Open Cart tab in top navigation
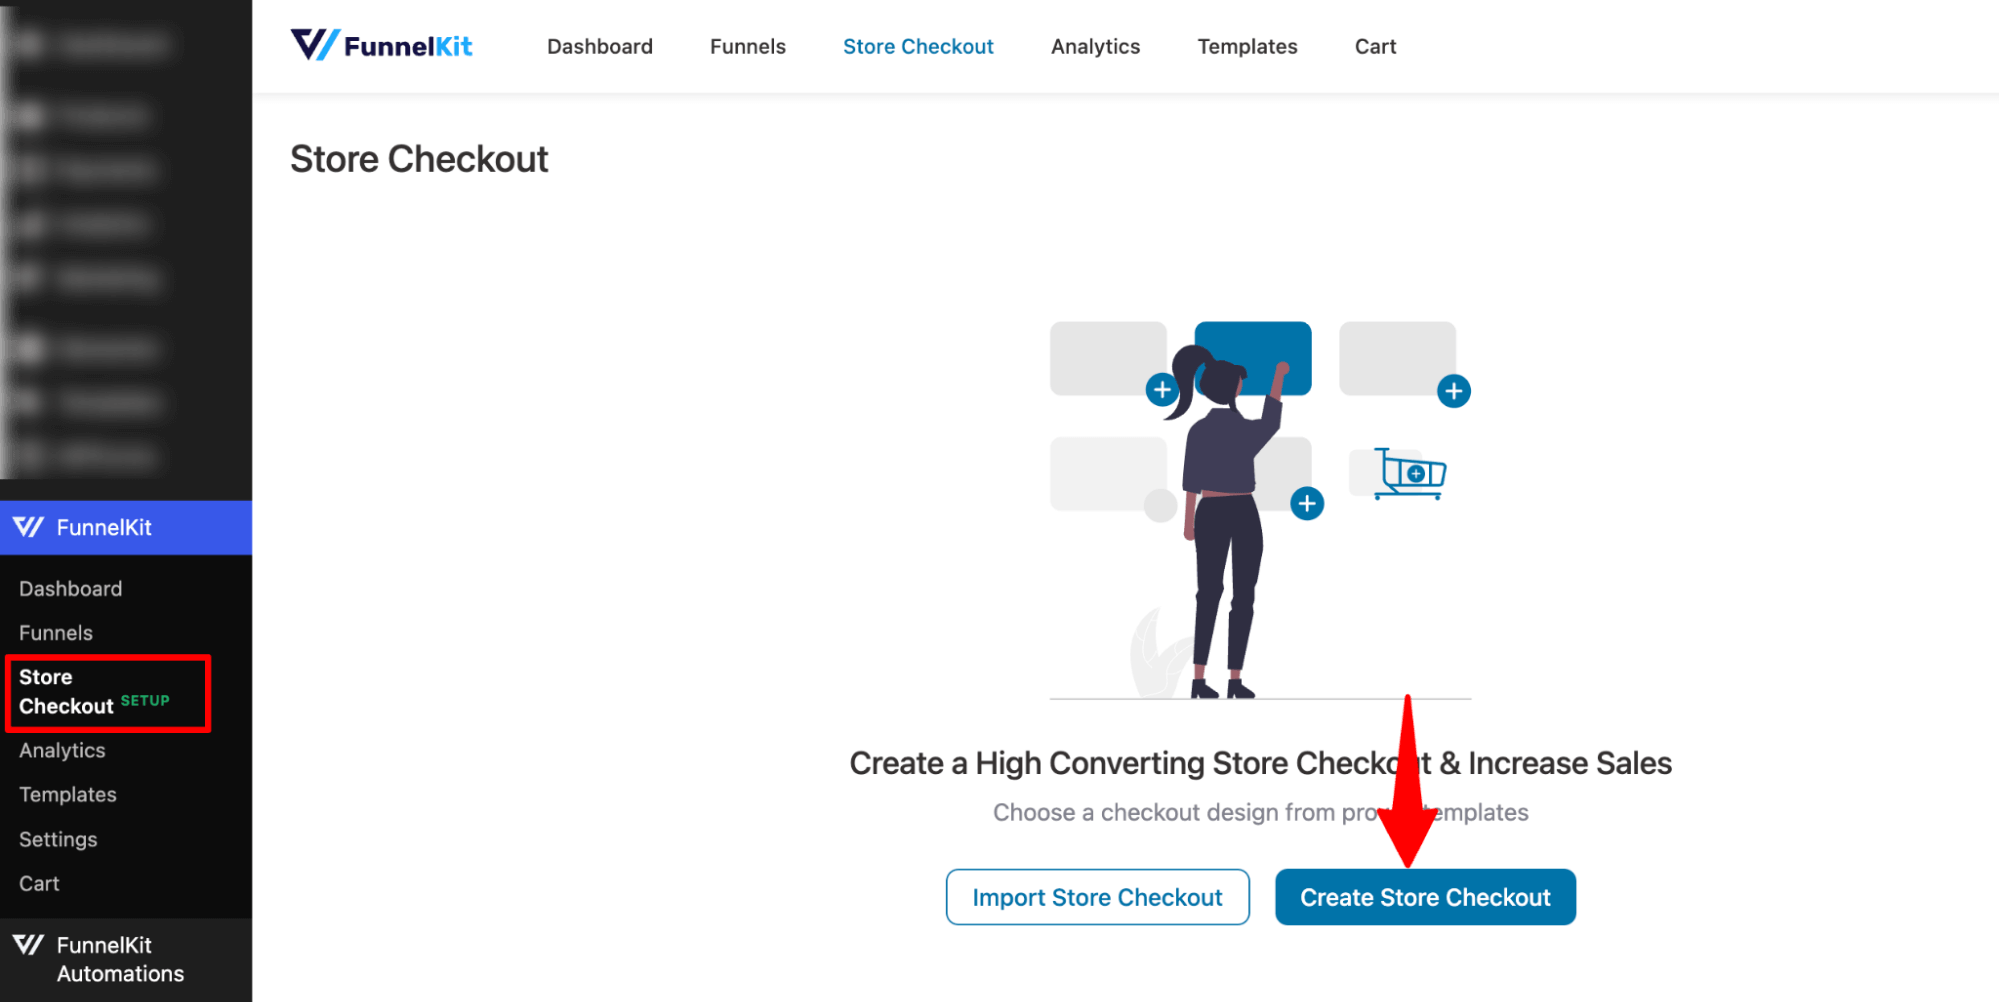Screen dimensions: 1999x1003 (x=1374, y=46)
